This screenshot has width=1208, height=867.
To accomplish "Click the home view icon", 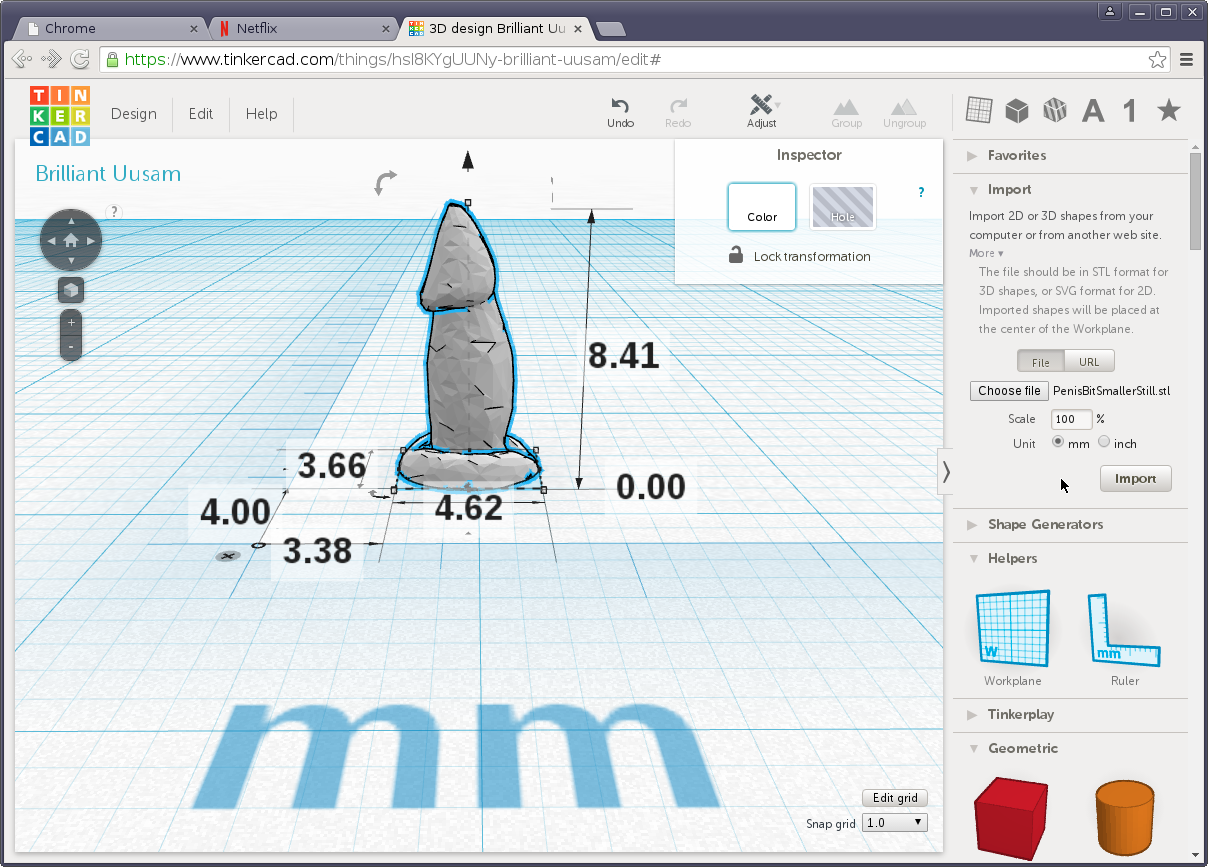I will click(x=70, y=240).
